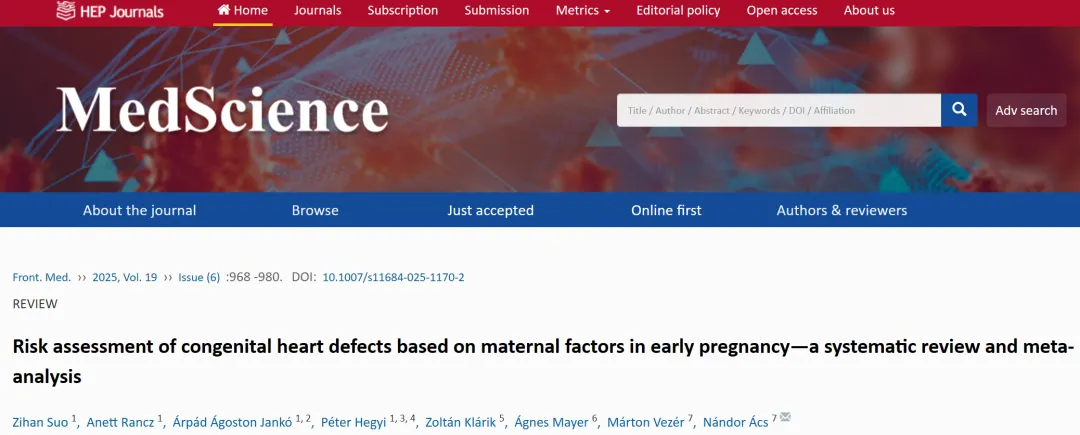Open the DOI link 10.1007/s11684-025-1170-2
Viewport: 1080px width, 435px height.
click(393, 277)
